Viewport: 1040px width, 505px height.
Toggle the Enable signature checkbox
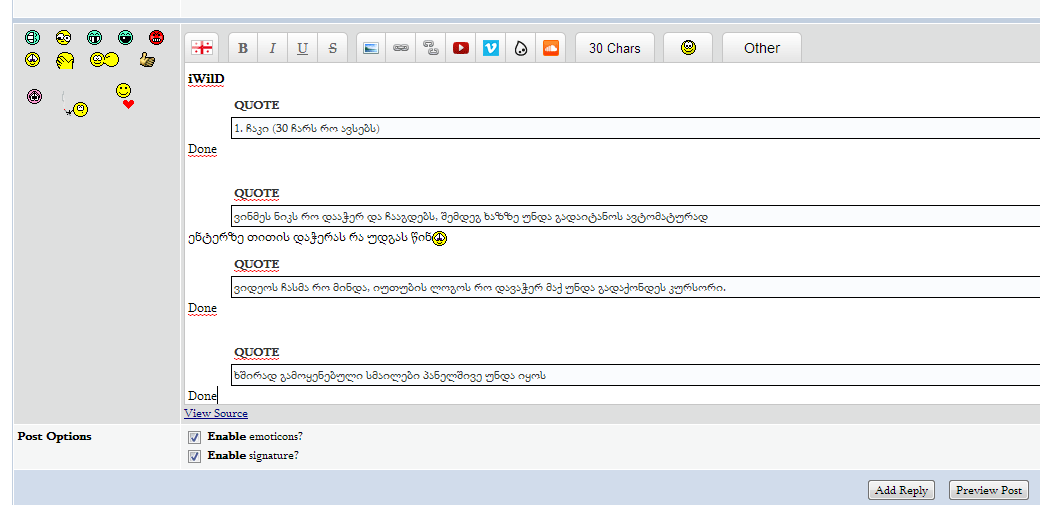click(x=194, y=457)
